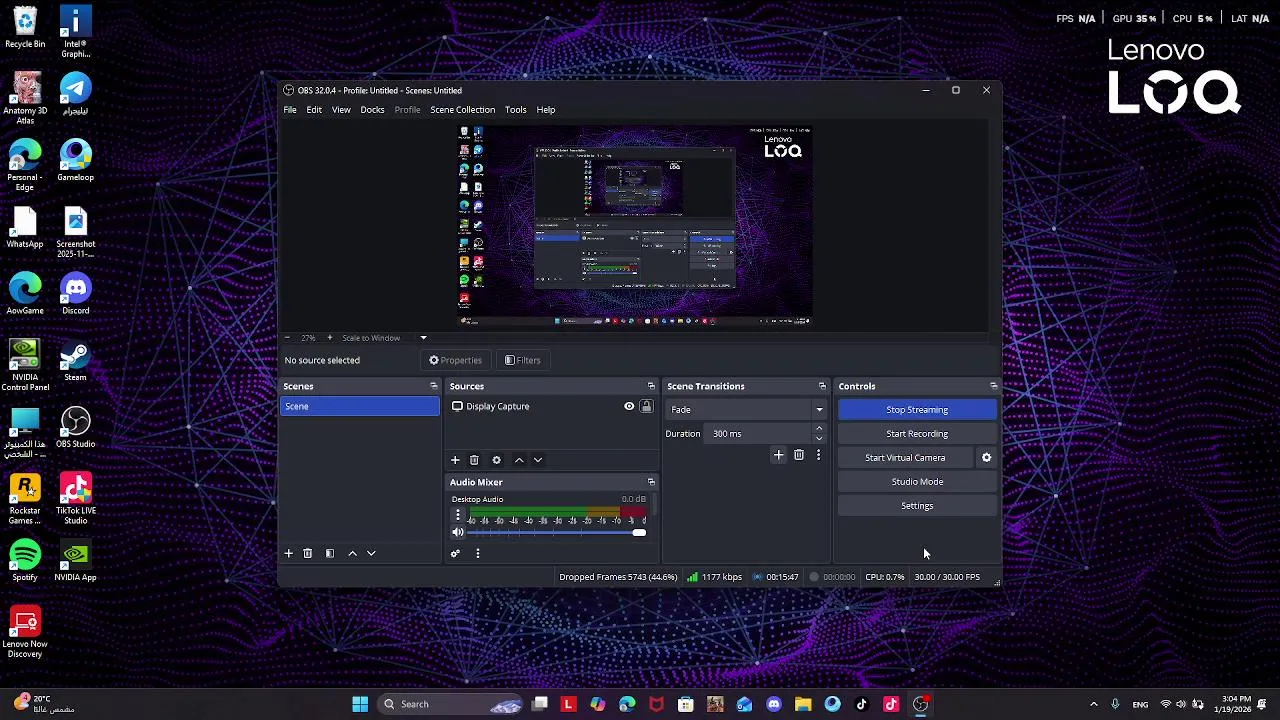Open advanced audio properties gears icon
Screen dimensions: 1280x720
(x=455, y=554)
